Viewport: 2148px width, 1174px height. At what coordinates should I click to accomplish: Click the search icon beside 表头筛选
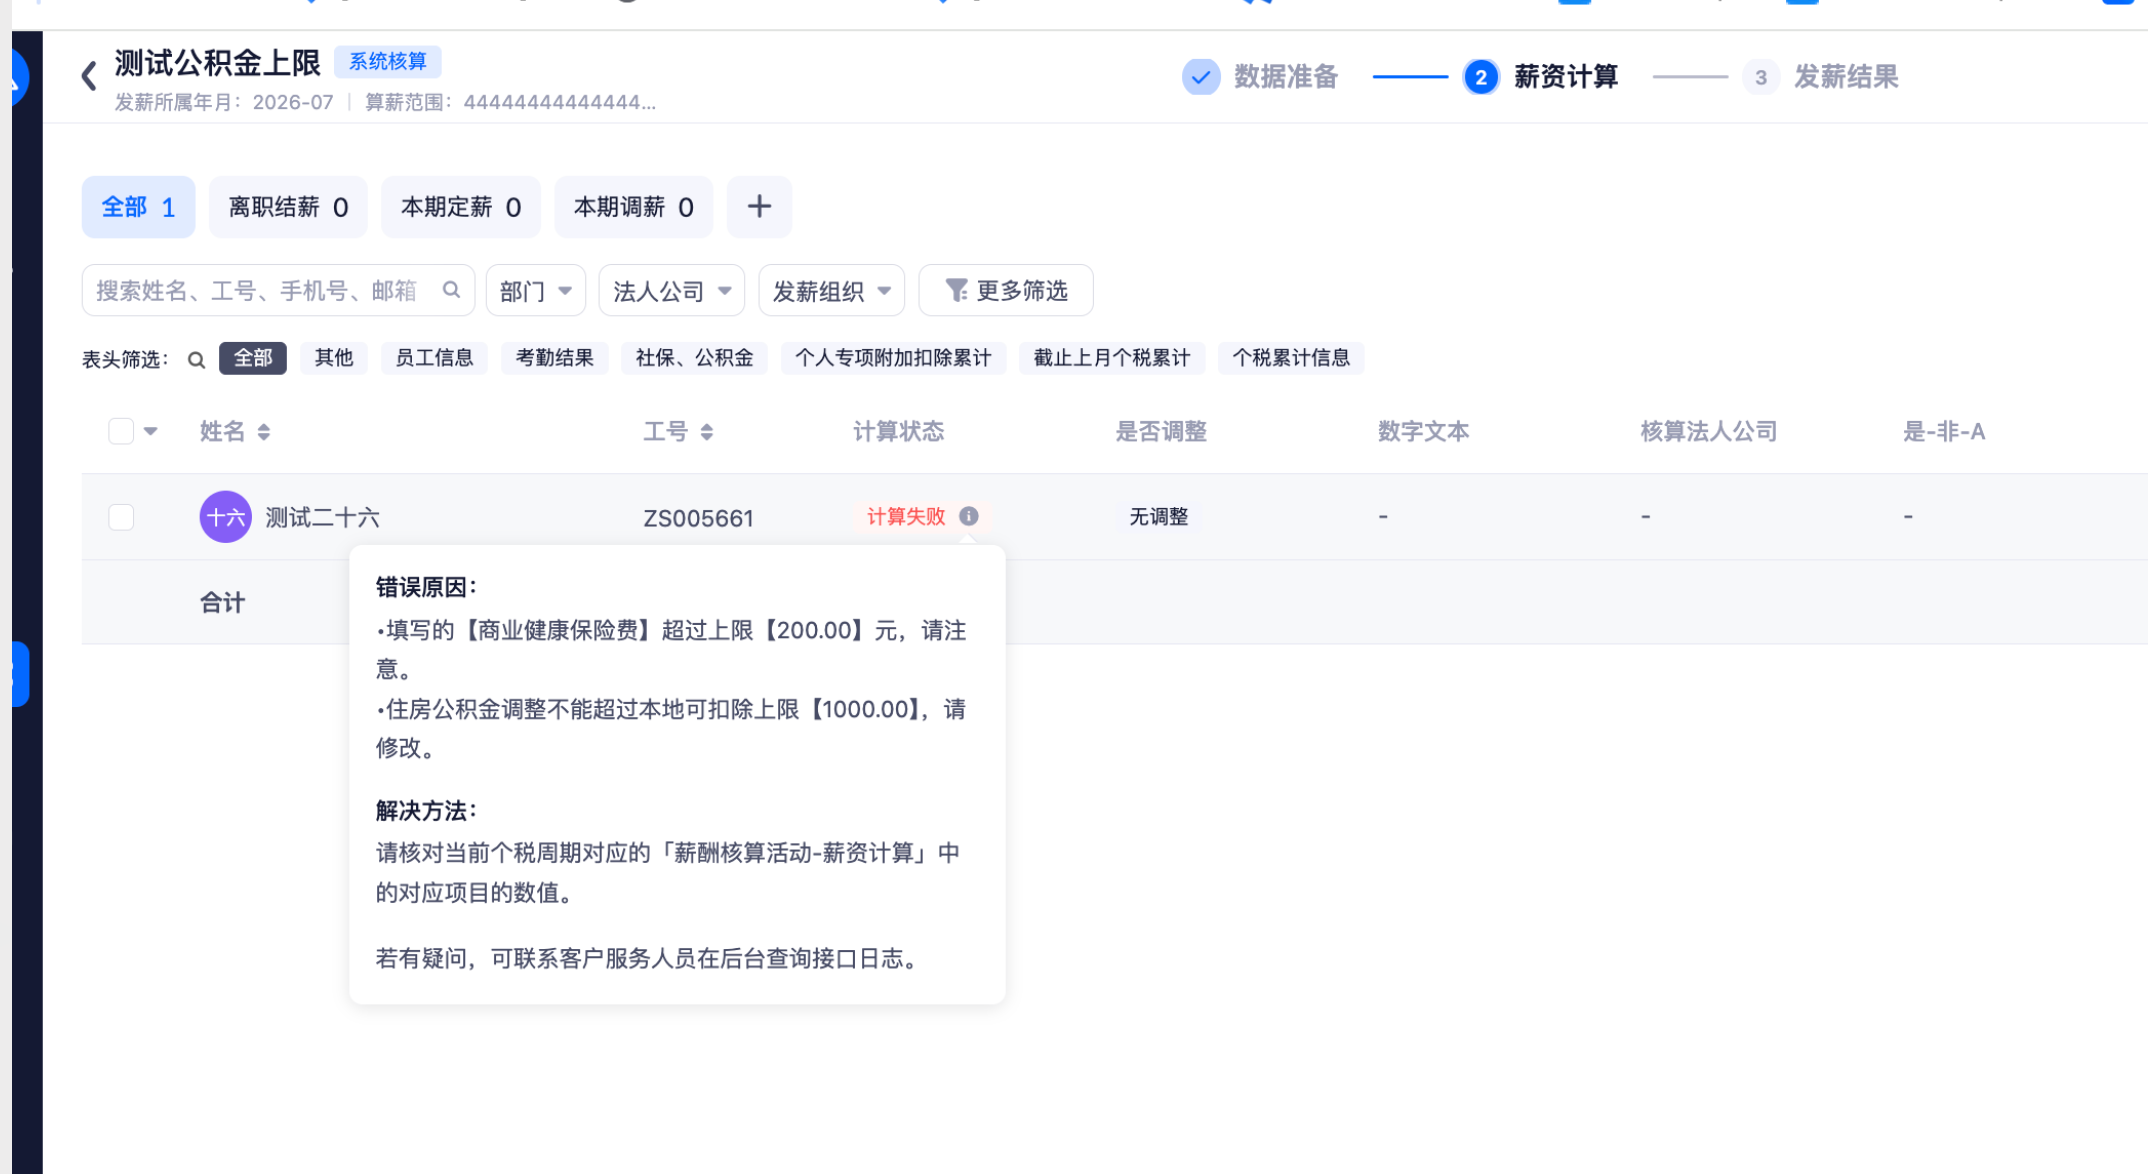pos(197,359)
